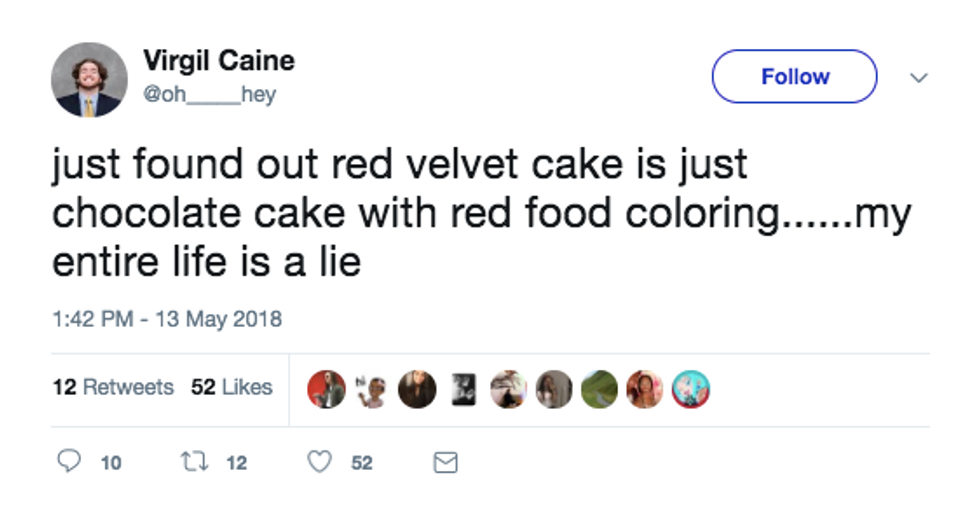Click the tweet text about red velvet cake
980x513 pixels.
(481, 212)
